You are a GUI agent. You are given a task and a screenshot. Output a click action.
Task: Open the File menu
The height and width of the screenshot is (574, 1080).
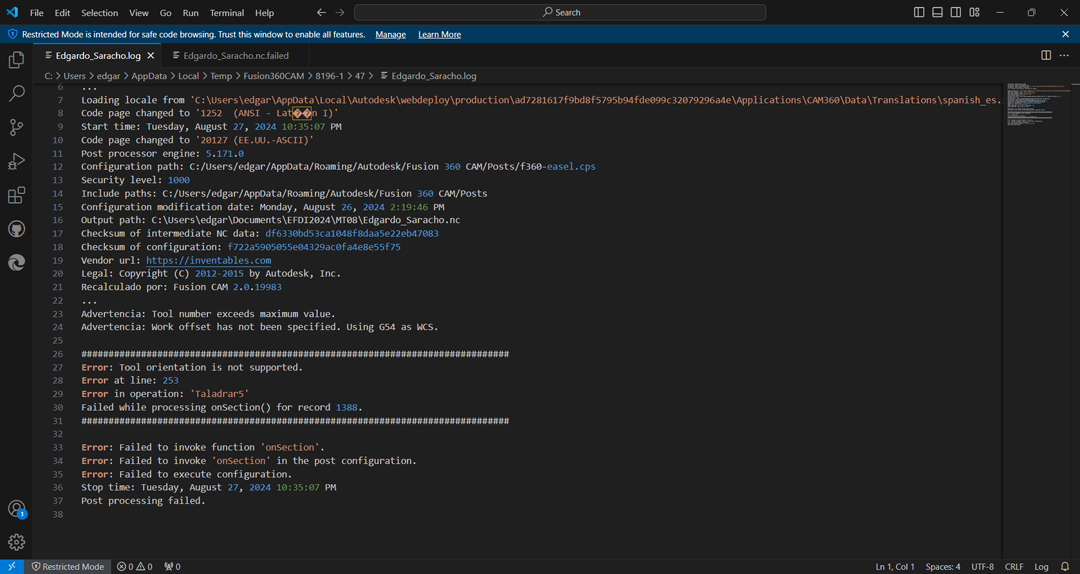tap(37, 12)
